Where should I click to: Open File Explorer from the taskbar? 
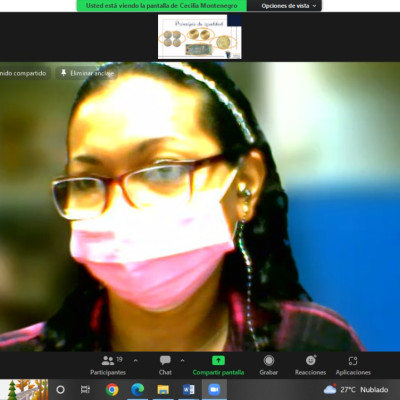[x=163, y=389]
